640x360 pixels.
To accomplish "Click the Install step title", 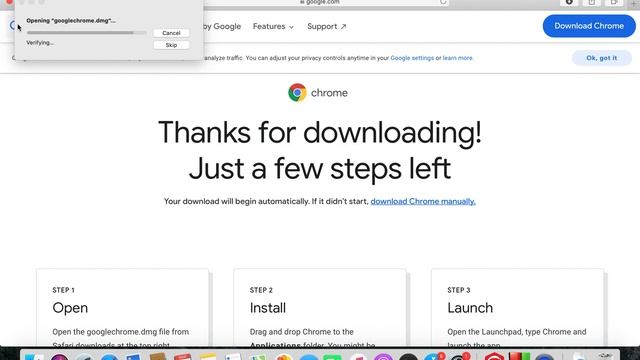I will click(268, 308).
